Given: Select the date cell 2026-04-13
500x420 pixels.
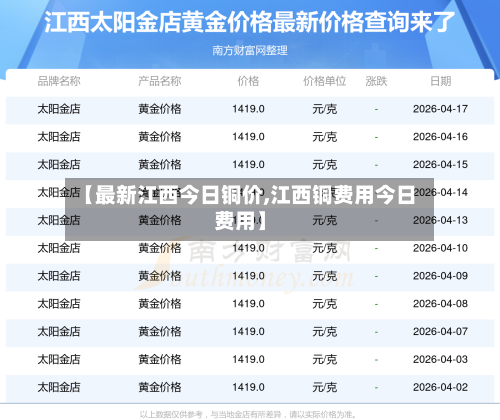Looking at the screenshot, I should pyautogui.click(x=441, y=220).
